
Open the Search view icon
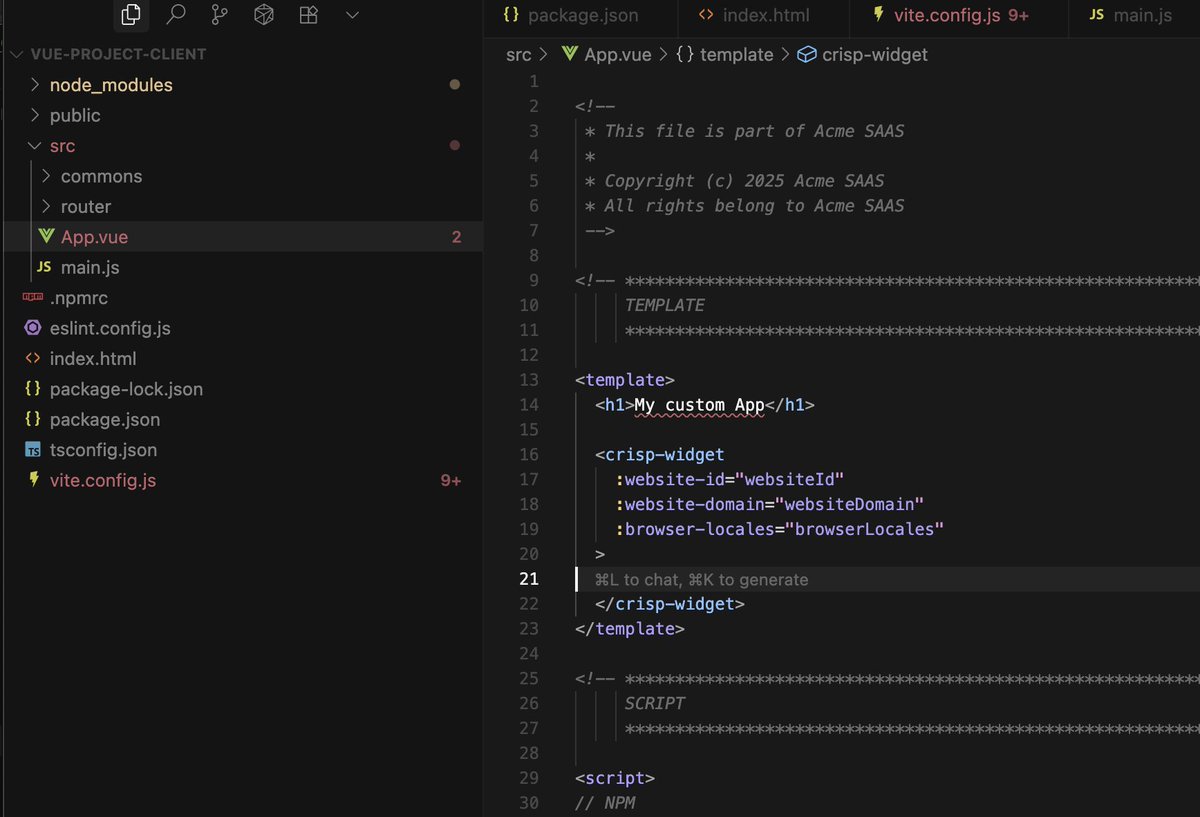[x=175, y=15]
